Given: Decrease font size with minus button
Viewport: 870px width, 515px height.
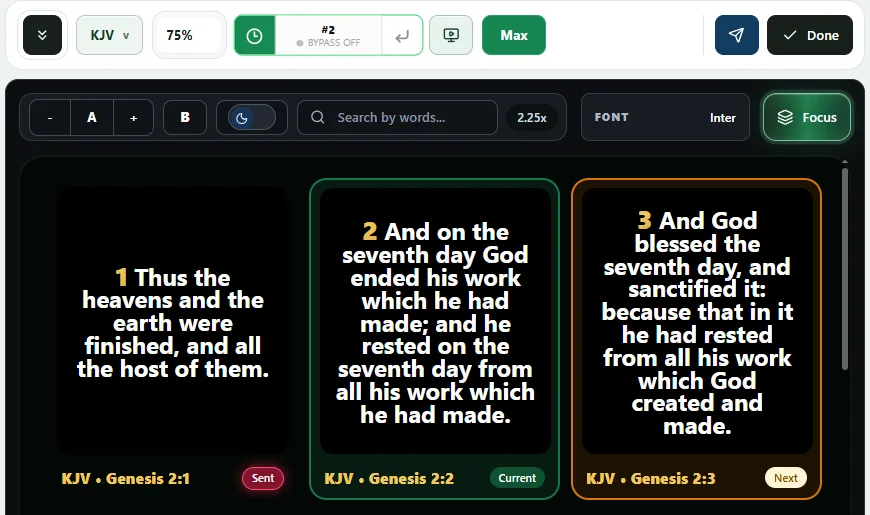Looking at the screenshot, I should click(x=50, y=118).
